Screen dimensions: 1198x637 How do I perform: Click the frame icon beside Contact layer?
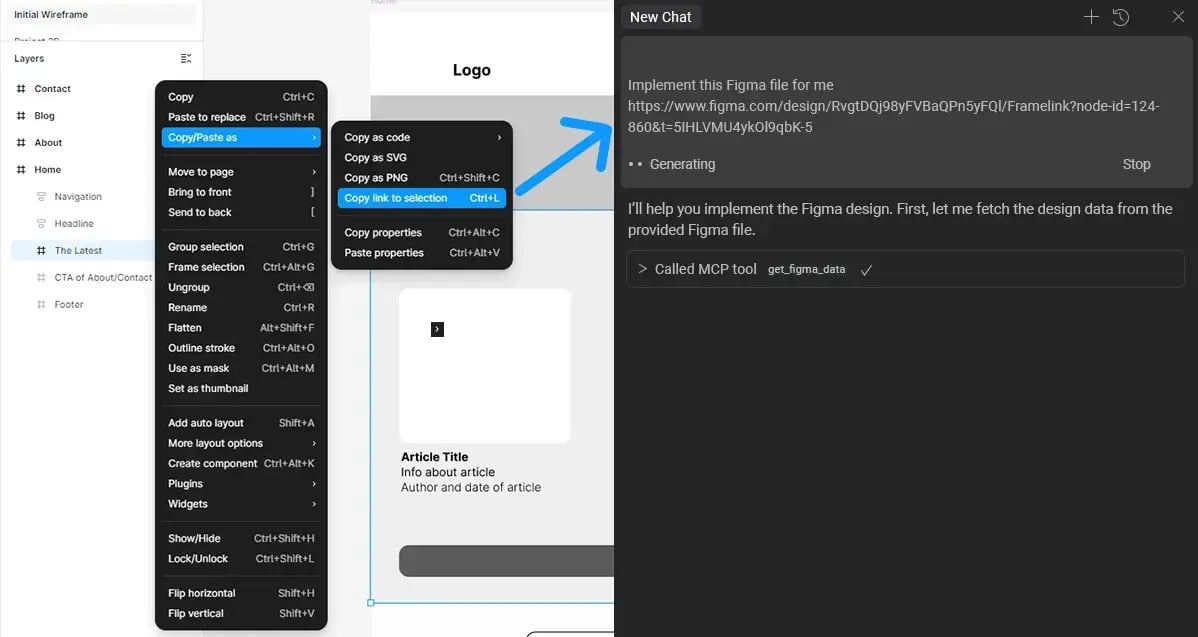21,89
